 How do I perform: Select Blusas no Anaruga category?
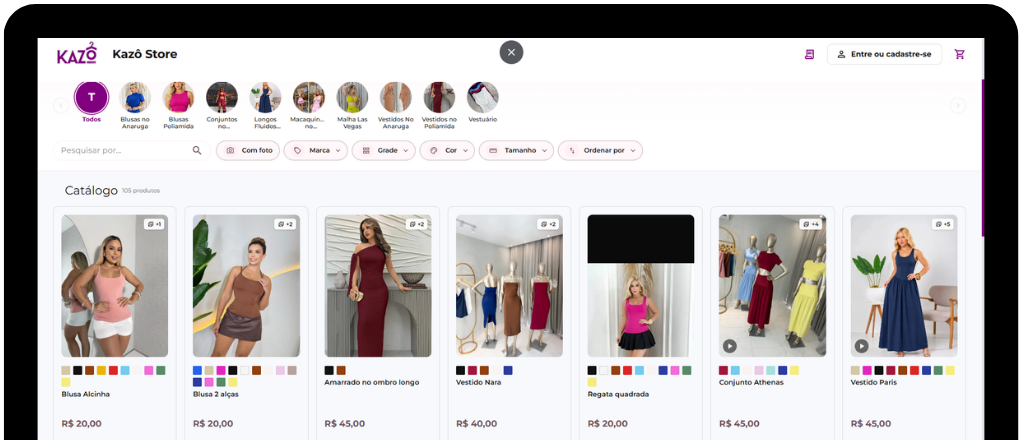[x=135, y=106]
